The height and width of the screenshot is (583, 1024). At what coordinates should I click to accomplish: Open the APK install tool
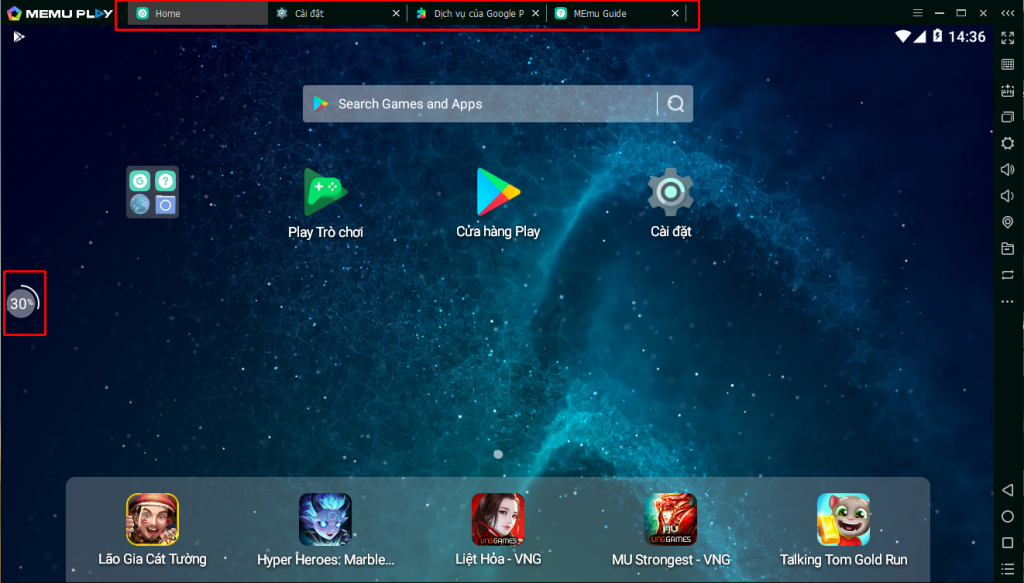[x=1008, y=91]
